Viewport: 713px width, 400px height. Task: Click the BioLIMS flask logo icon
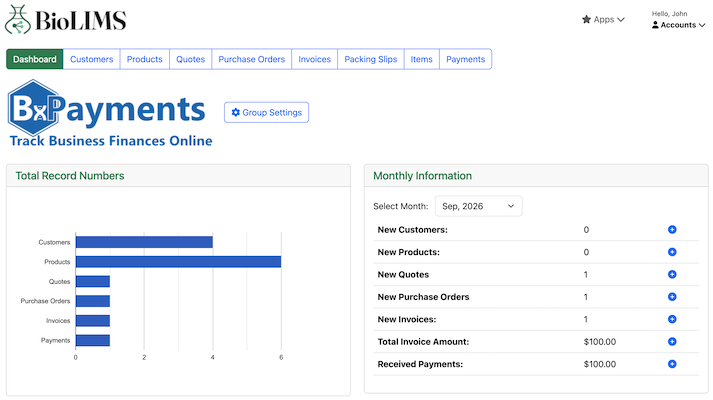(x=18, y=20)
